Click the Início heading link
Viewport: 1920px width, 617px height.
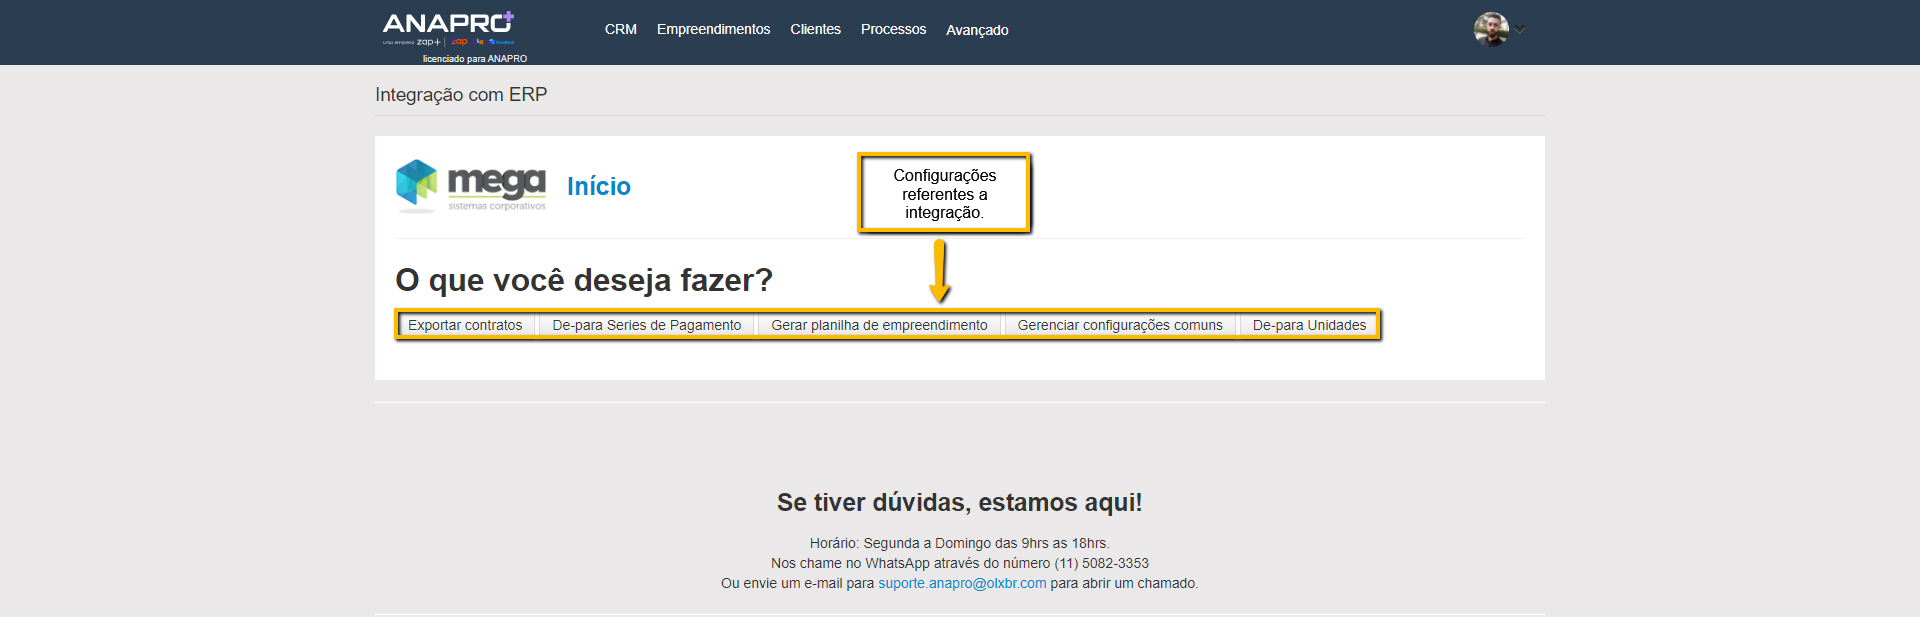tap(598, 187)
